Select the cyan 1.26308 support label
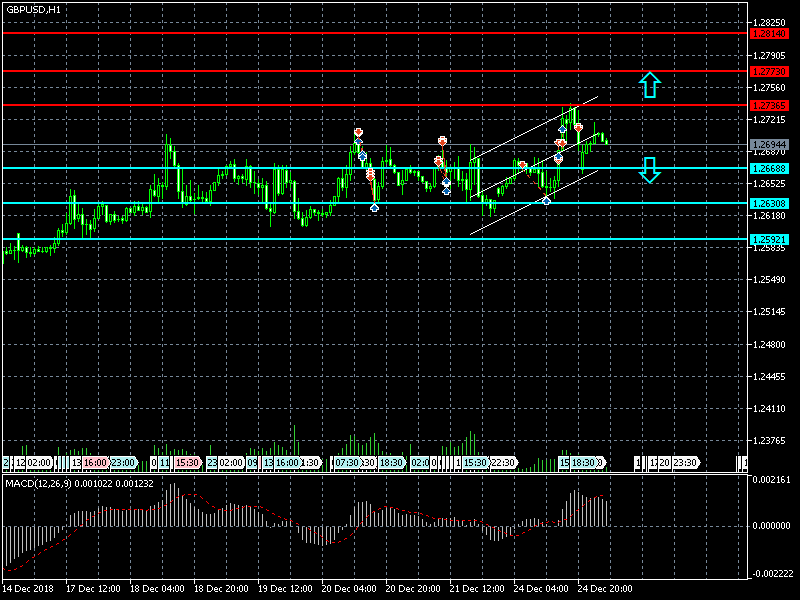The height and width of the screenshot is (600, 800). pos(768,203)
